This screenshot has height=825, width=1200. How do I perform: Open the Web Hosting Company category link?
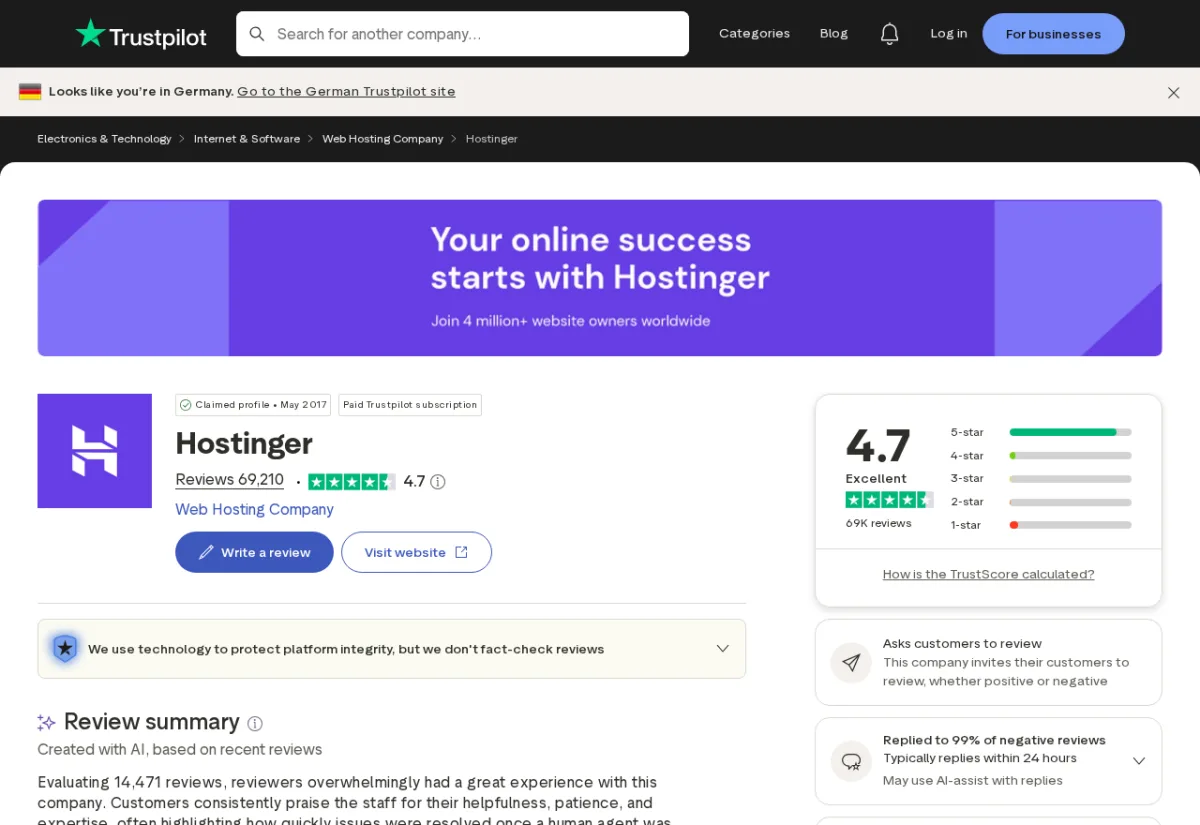pos(254,510)
